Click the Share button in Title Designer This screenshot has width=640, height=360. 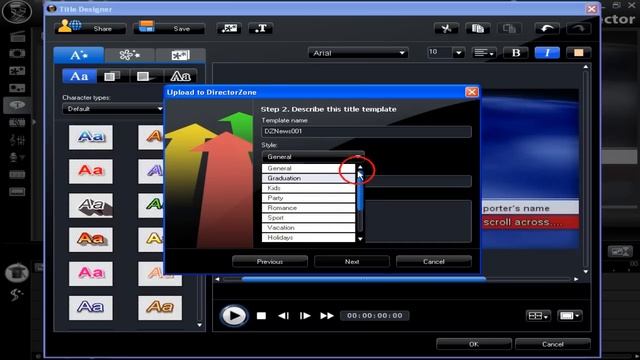[x=90, y=28]
